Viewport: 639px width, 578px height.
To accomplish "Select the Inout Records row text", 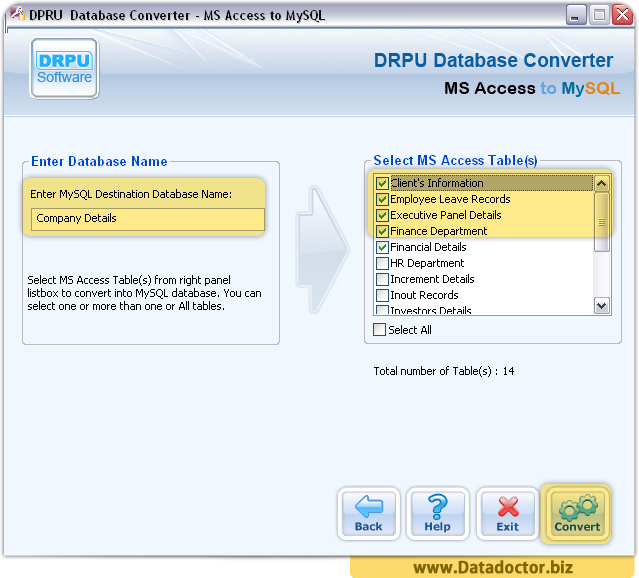I will point(424,295).
